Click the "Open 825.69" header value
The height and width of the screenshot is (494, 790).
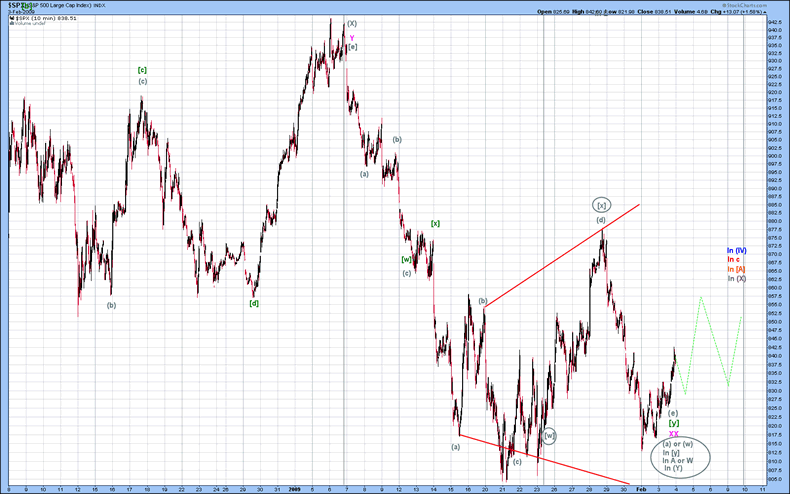(553, 12)
